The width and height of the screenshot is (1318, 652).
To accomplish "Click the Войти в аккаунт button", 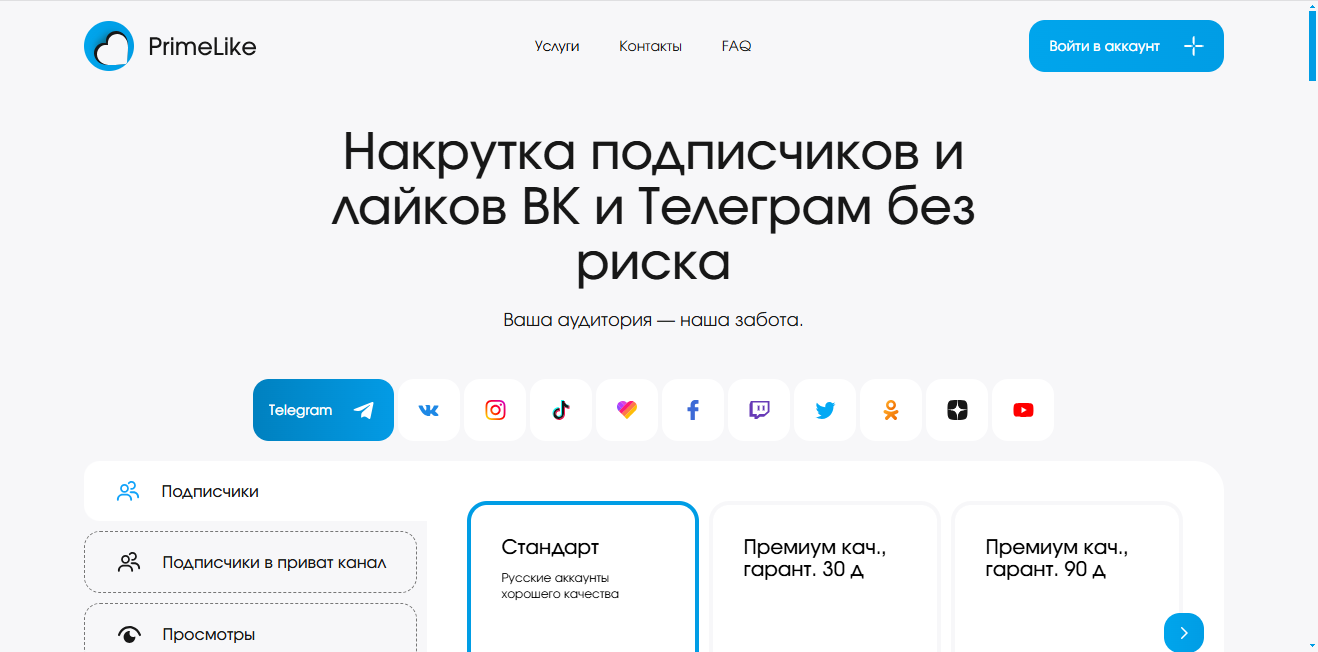I will point(1126,46).
